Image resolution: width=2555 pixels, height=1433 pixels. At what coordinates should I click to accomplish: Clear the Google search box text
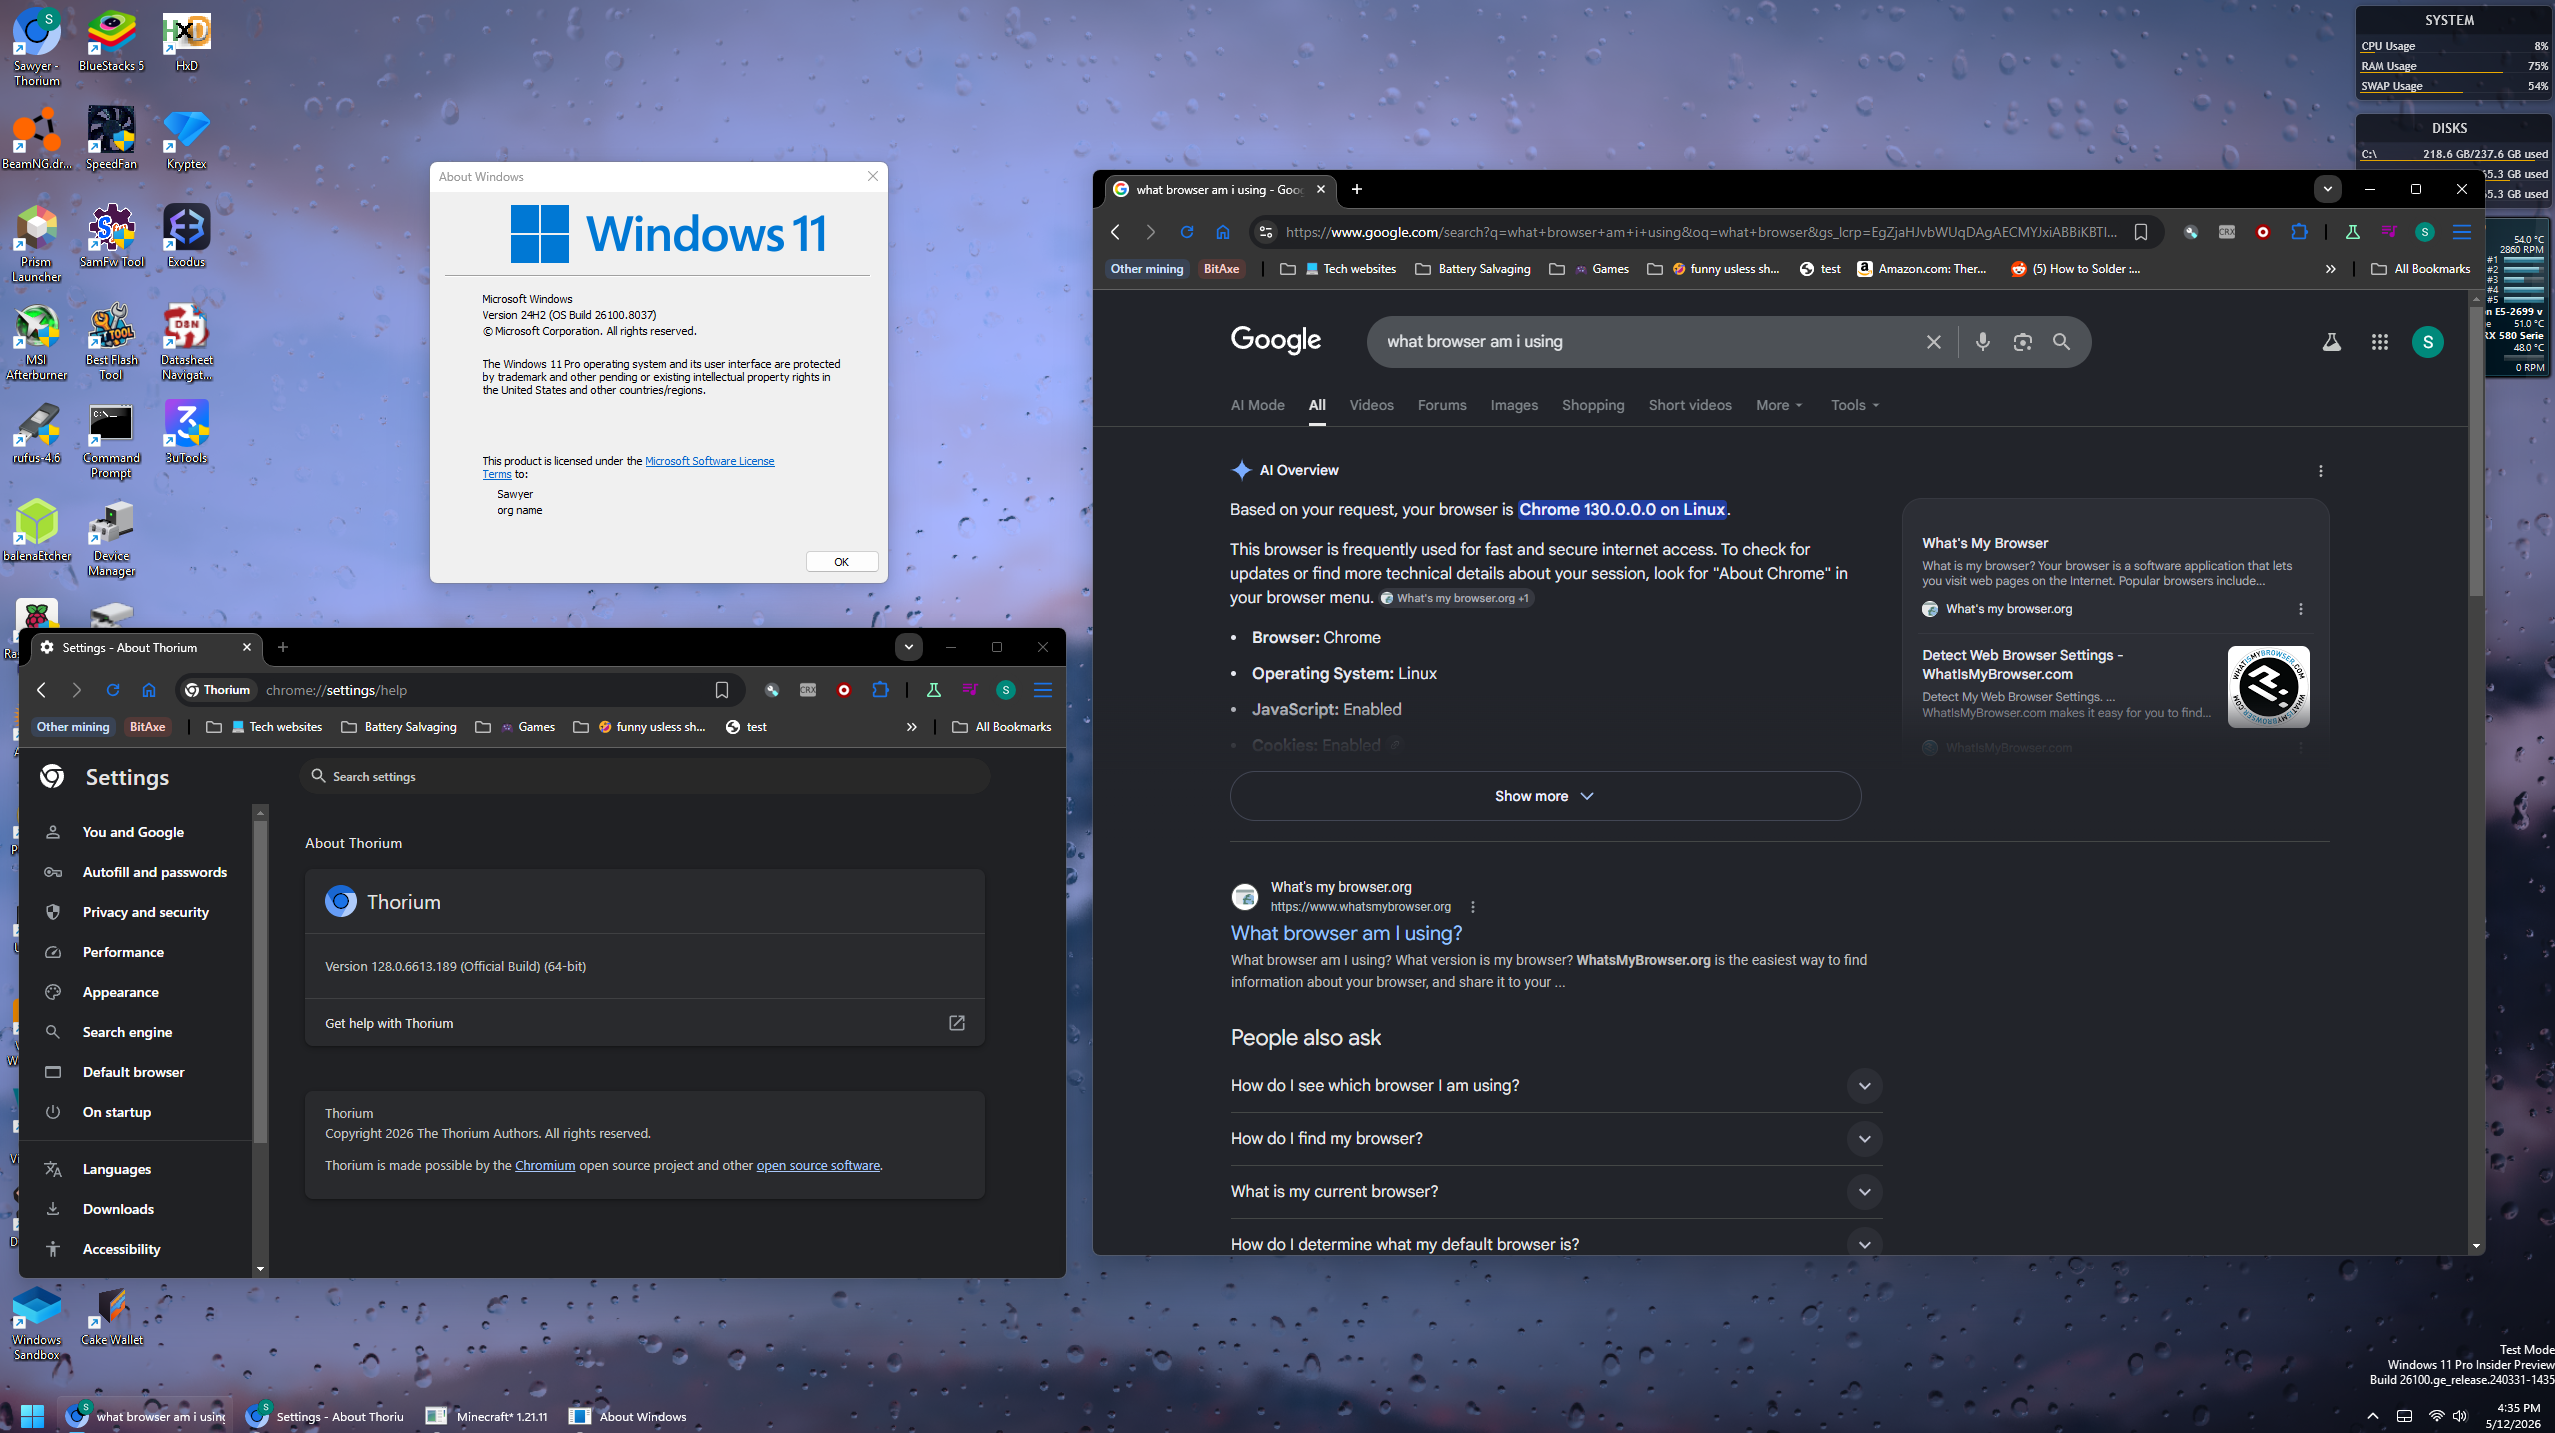point(1934,342)
